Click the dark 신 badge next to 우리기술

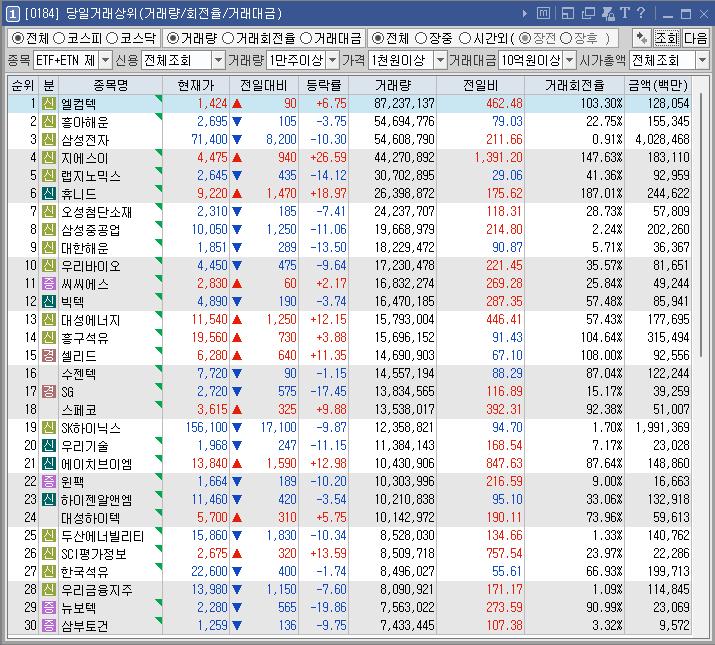click(x=49, y=446)
